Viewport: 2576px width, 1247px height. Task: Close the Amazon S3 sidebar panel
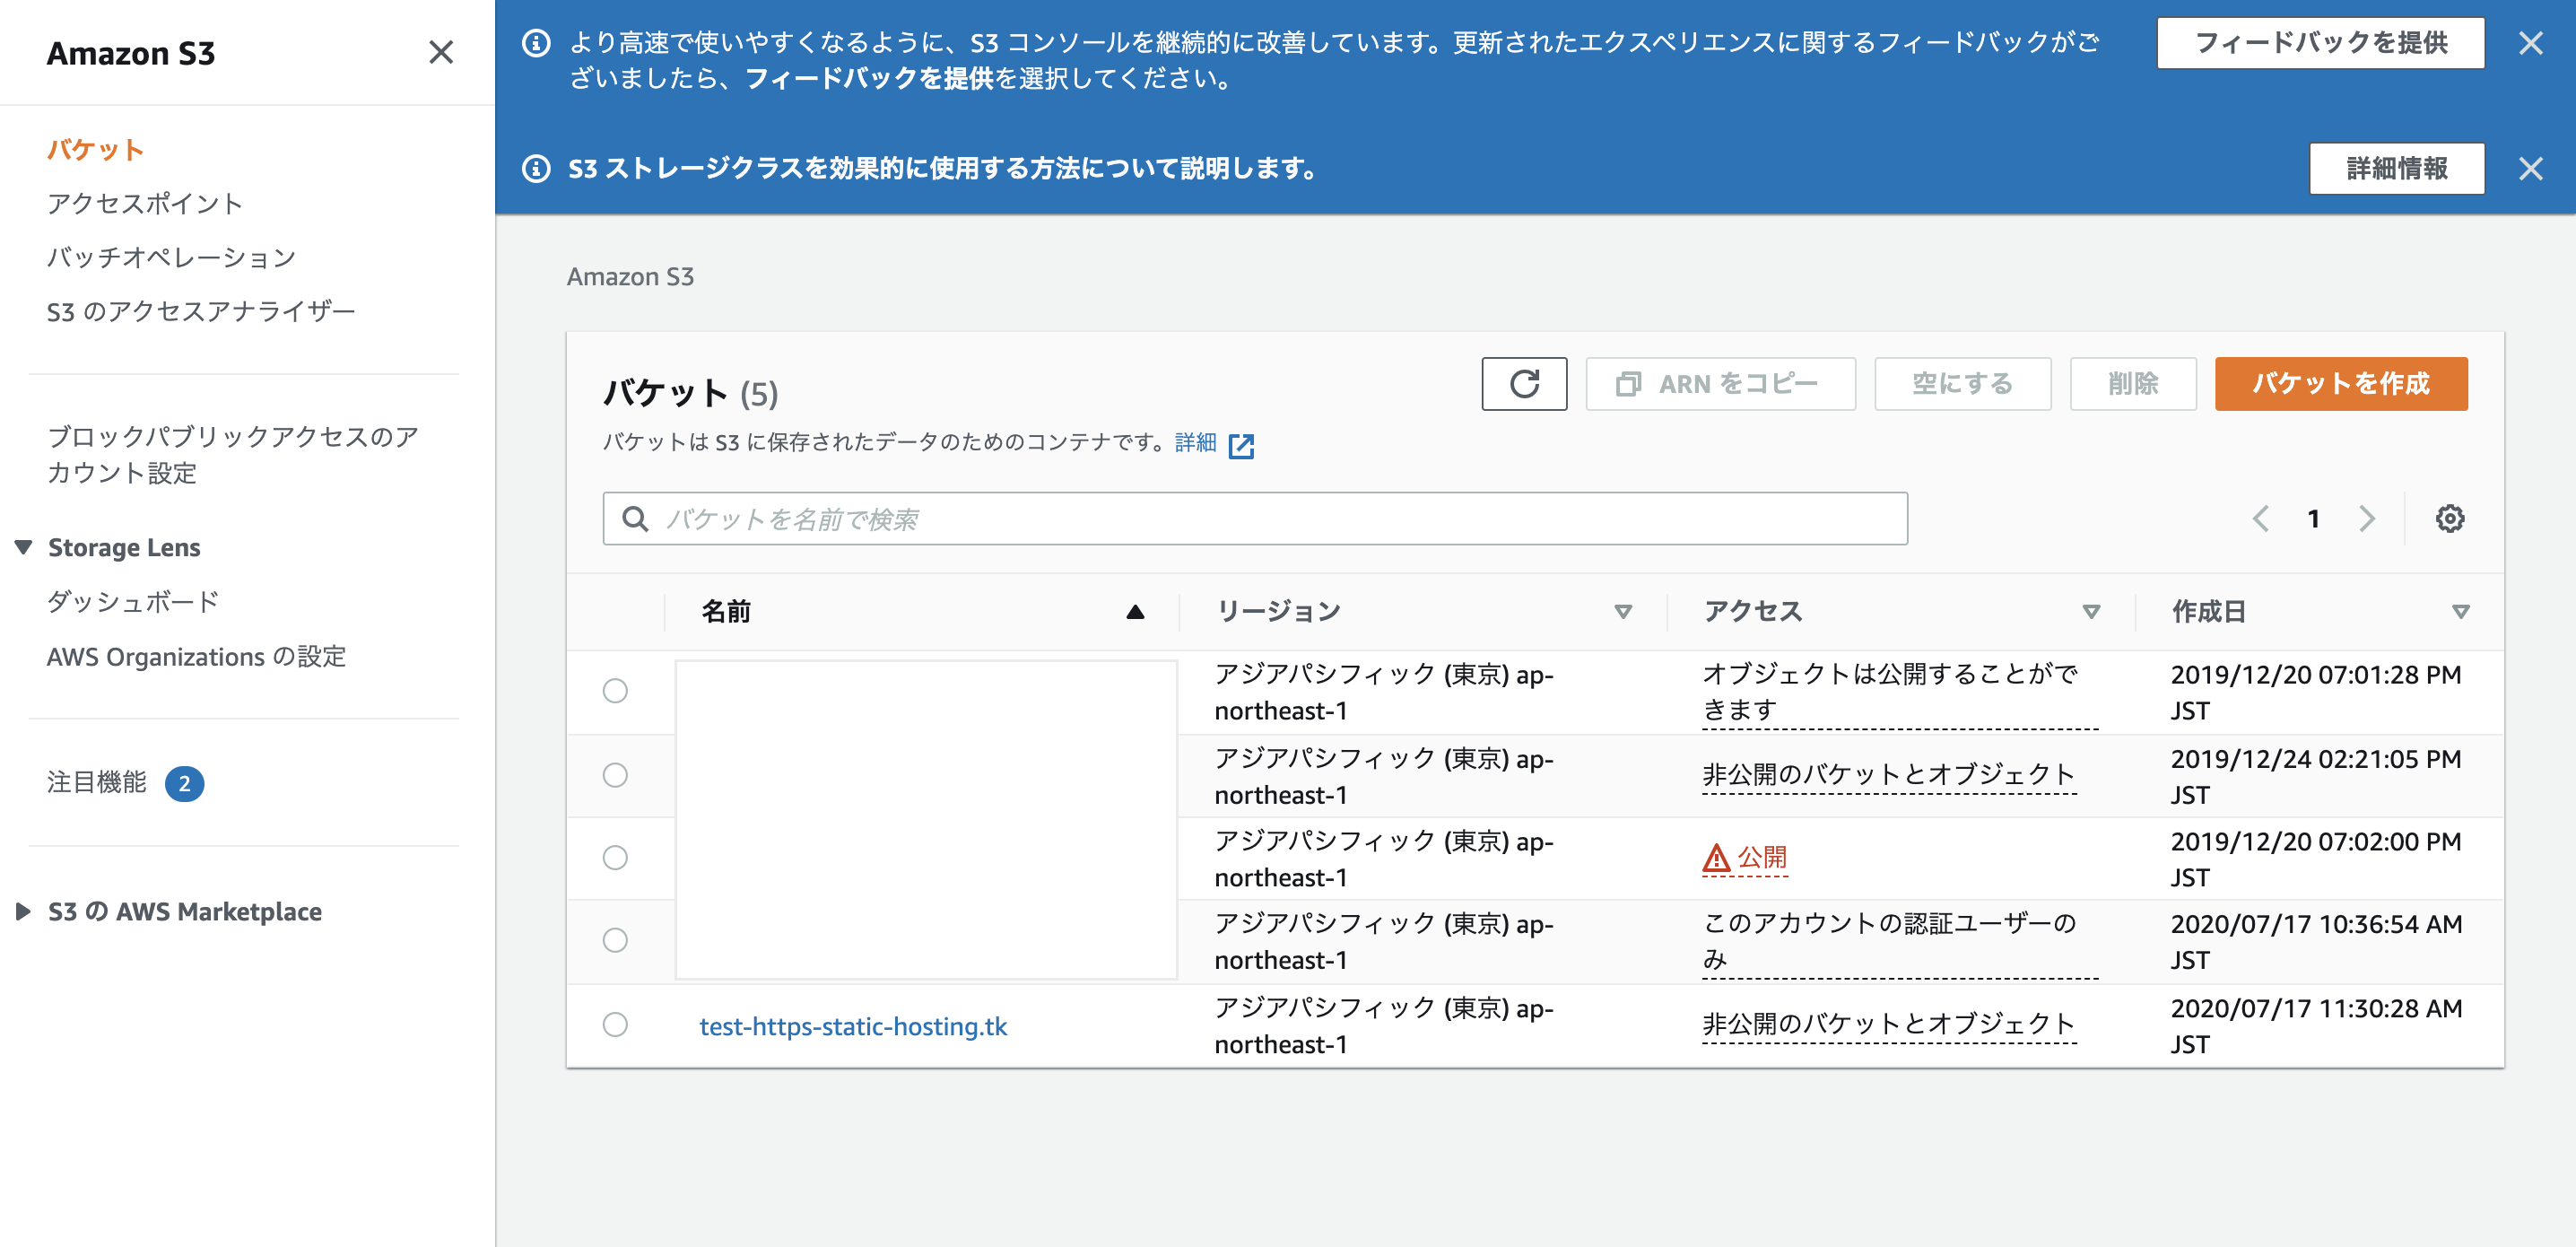point(441,52)
